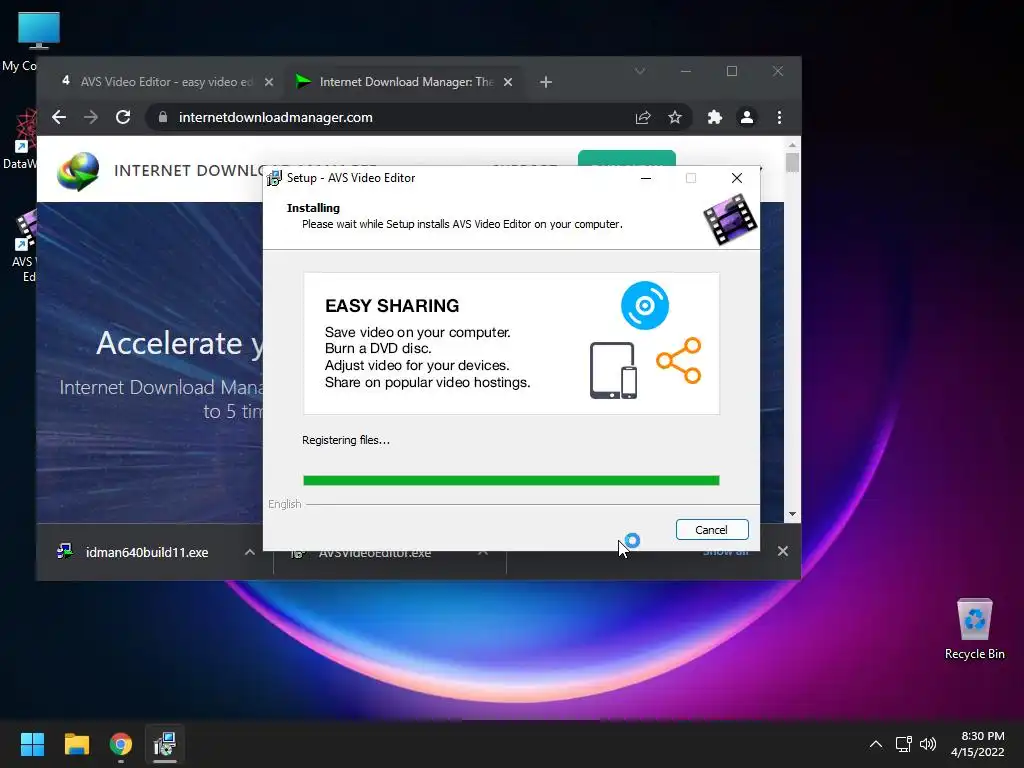The image size is (1024, 768).
Task: Click the site lock icon in address bar
Action: 163,117
